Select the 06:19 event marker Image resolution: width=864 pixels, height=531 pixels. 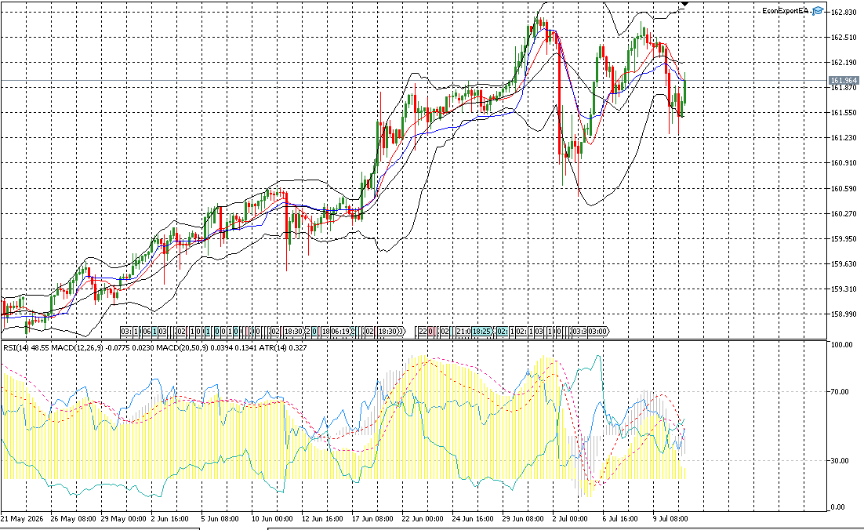pos(342,332)
